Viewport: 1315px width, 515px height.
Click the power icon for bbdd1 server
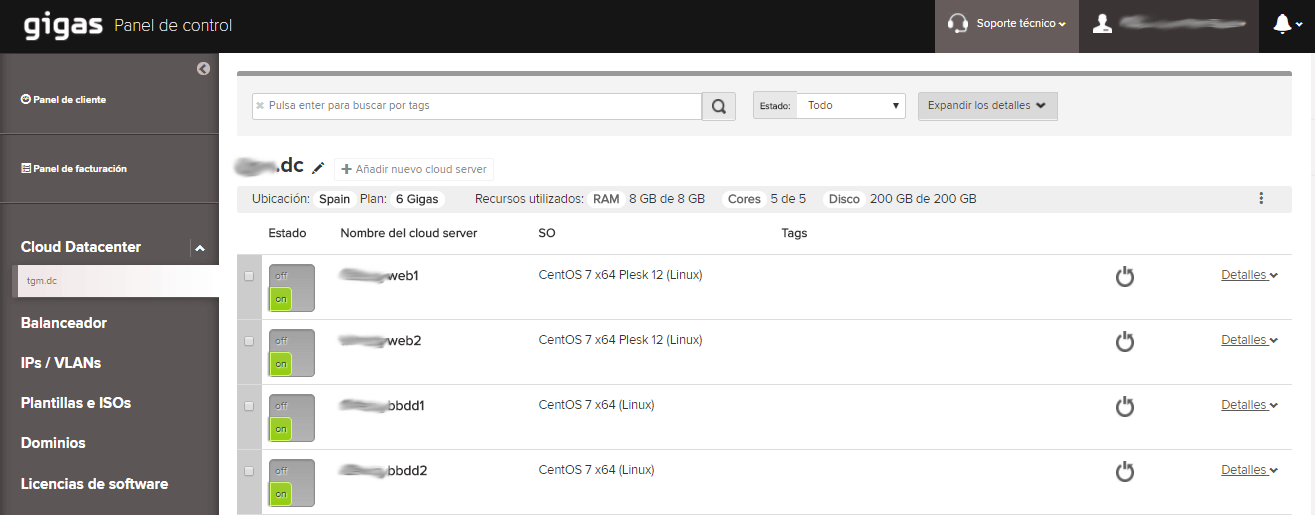point(1125,406)
